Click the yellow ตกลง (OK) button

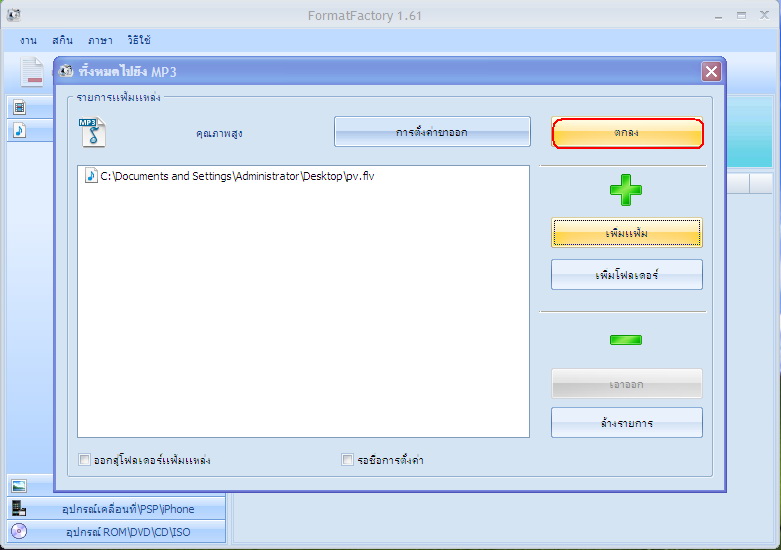[627, 133]
